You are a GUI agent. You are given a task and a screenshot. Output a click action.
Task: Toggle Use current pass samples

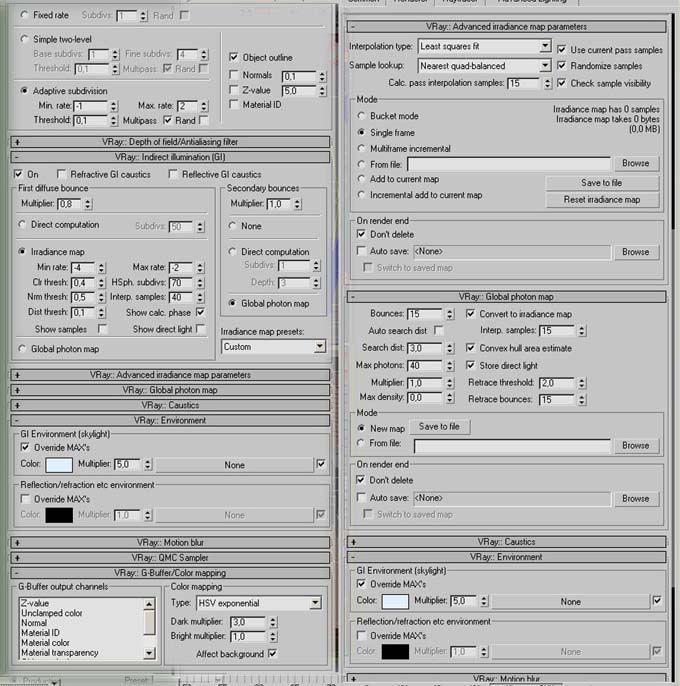click(x=561, y=49)
